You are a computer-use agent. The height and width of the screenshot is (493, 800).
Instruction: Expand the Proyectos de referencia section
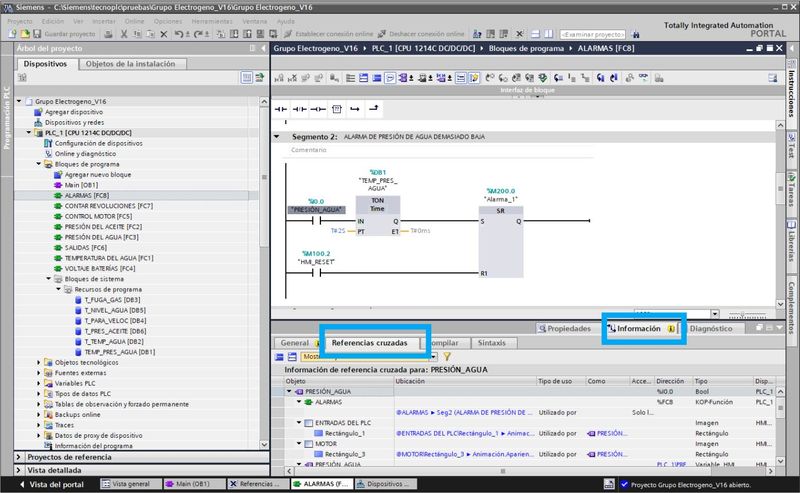(19, 457)
